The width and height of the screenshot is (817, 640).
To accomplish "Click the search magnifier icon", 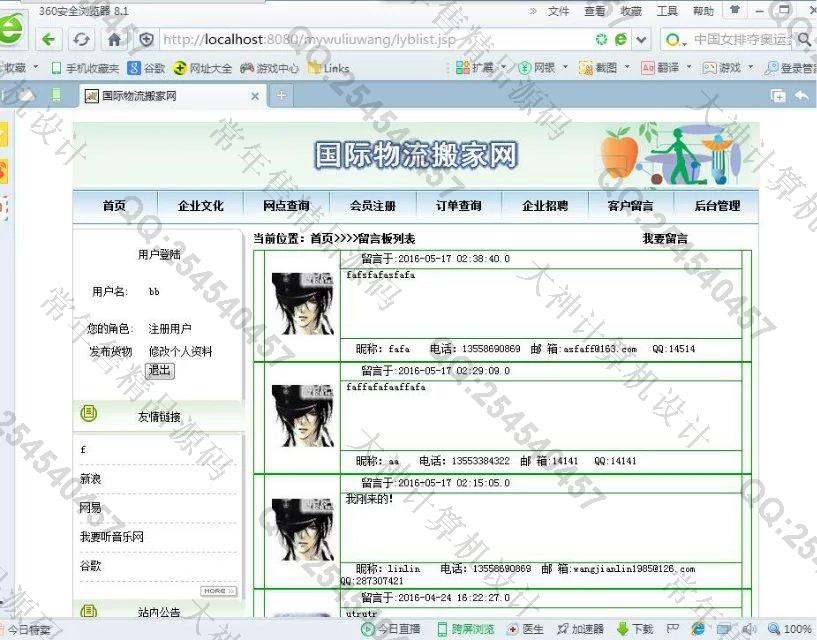I will click(804, 40).
